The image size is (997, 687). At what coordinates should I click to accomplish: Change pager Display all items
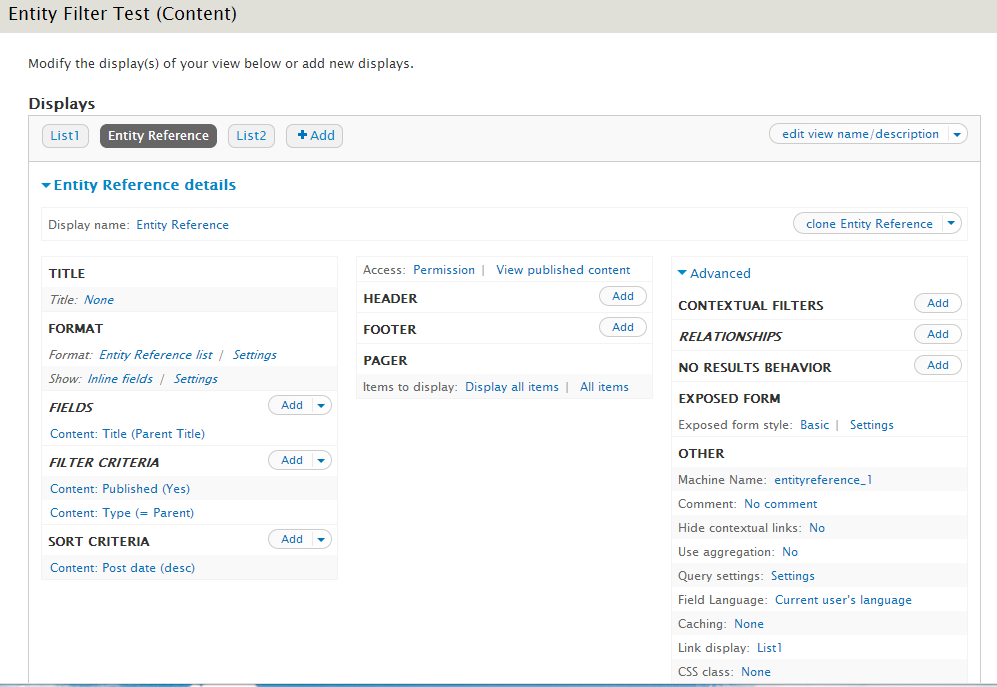tap(512, 387)
